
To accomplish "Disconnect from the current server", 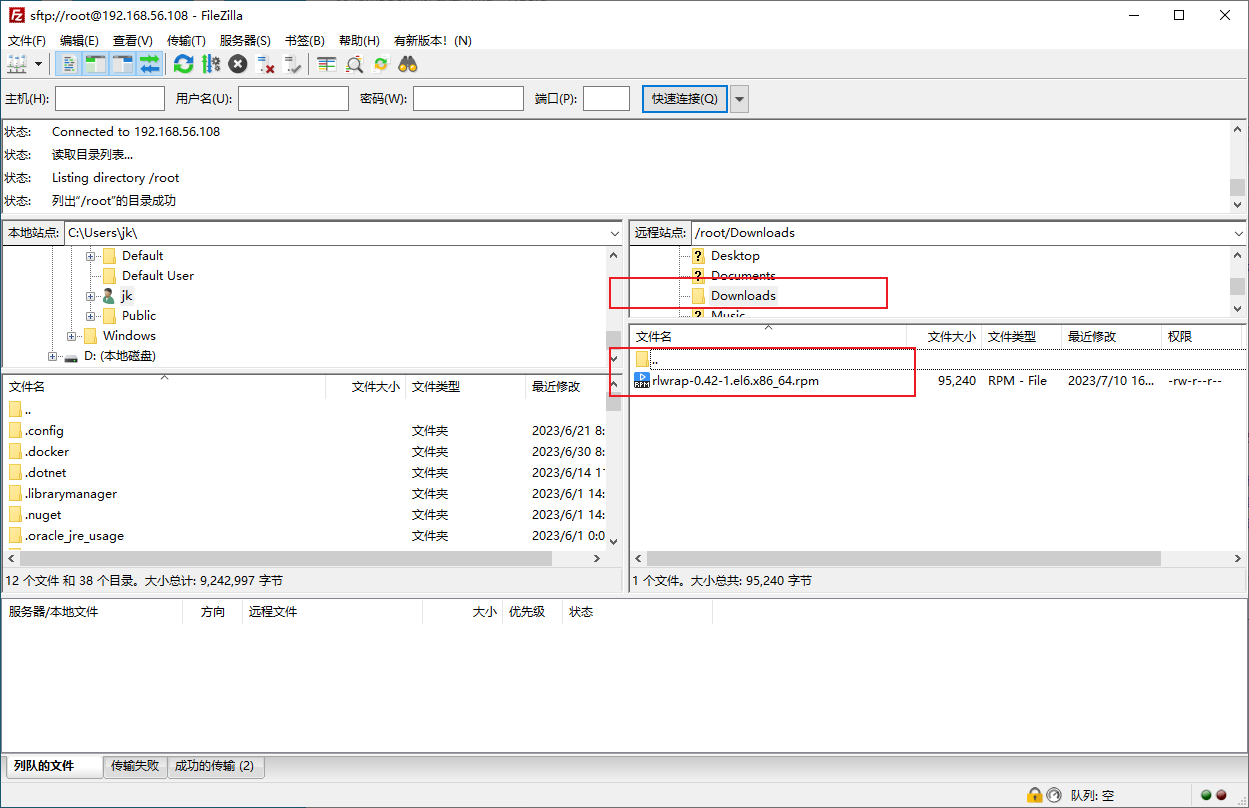I will 266,64.
